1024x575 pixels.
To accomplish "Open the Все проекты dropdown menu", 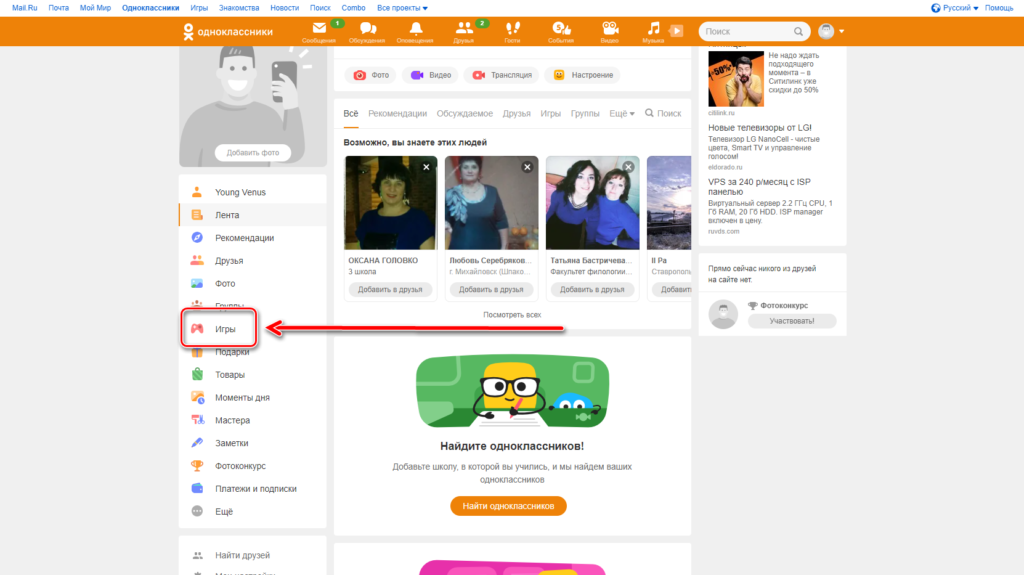I will [x=401, y=8].
